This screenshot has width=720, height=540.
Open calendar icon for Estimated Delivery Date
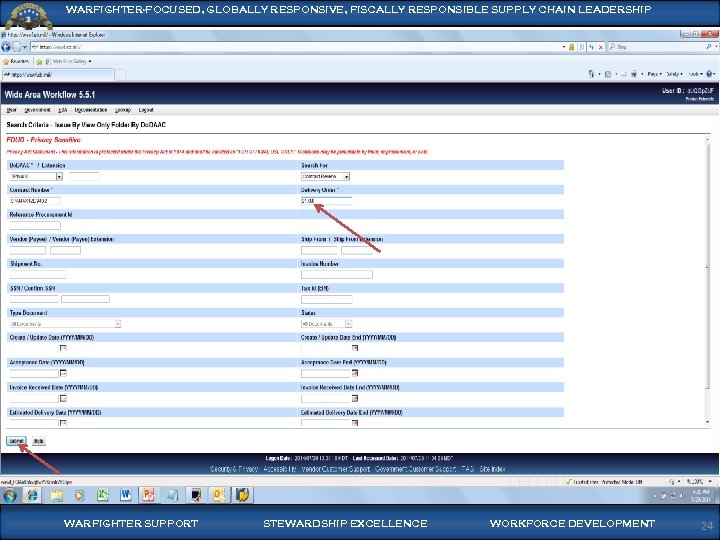63,422
